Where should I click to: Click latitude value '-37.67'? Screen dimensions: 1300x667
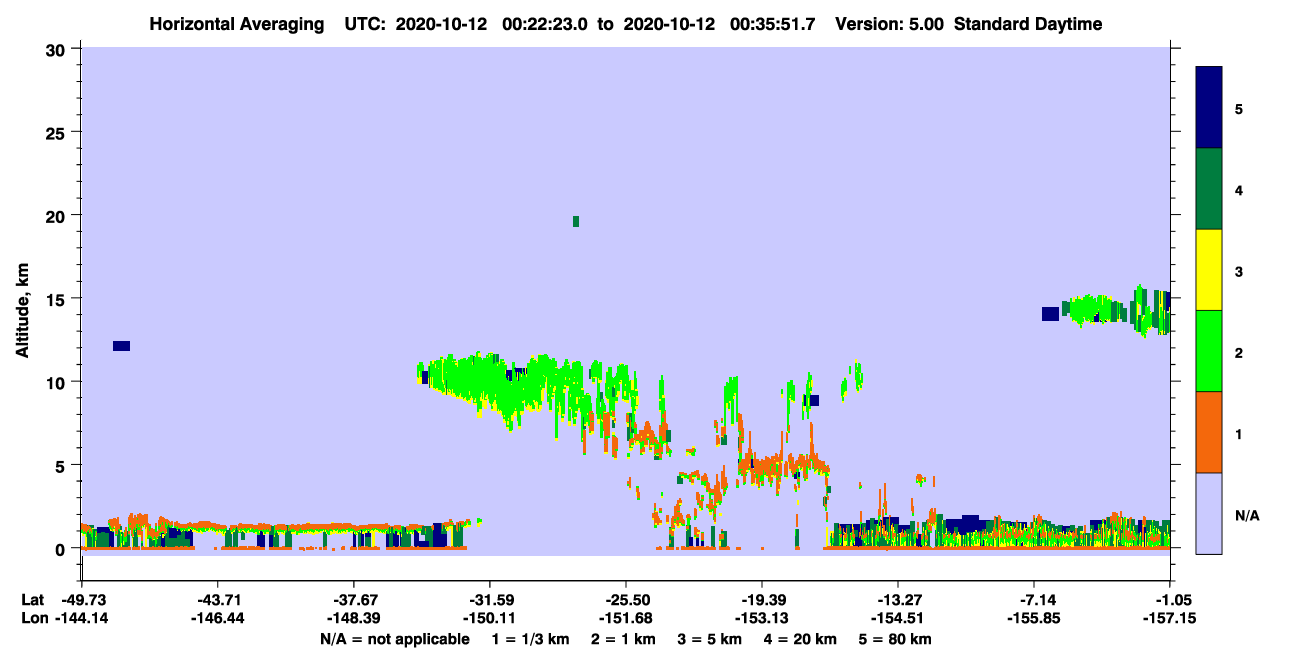[354, 599]
